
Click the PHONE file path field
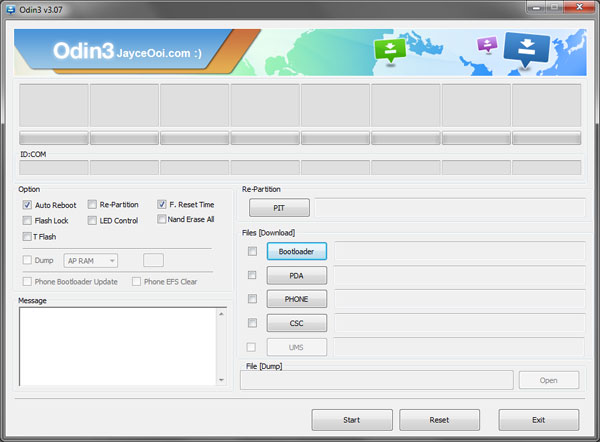pos(460,299)
